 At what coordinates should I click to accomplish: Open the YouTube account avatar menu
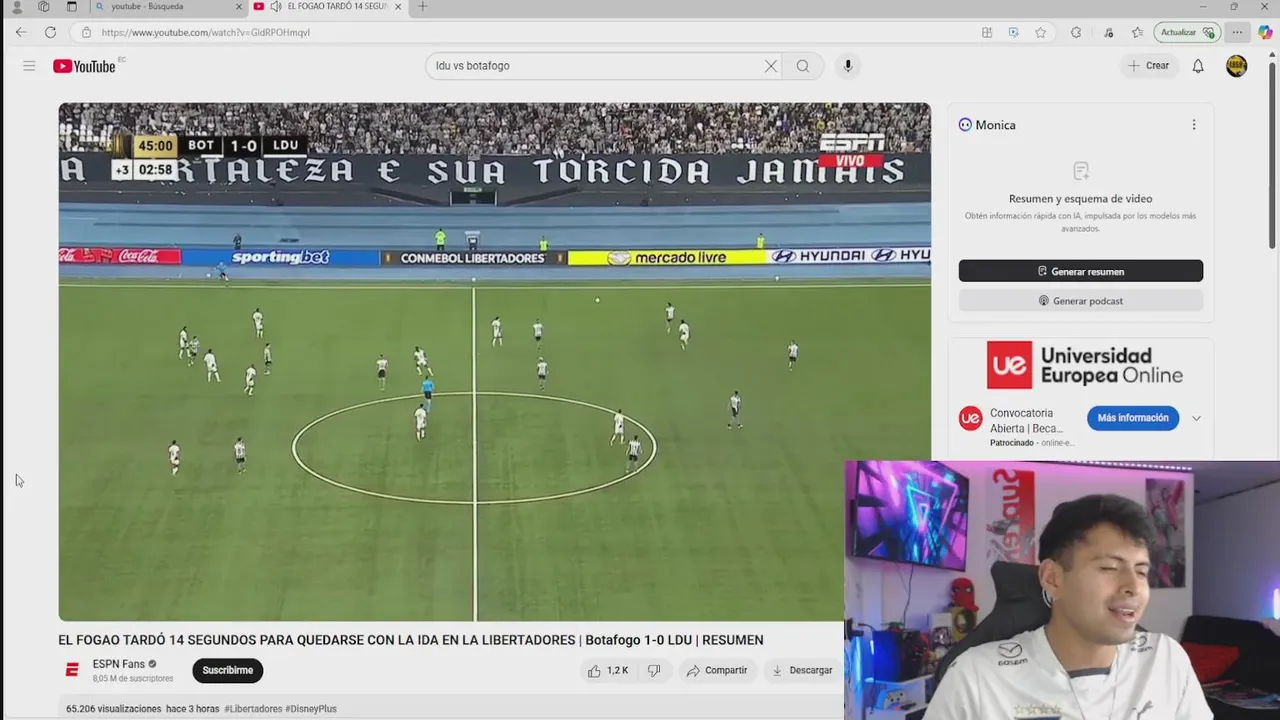[x=1237, y=66]
